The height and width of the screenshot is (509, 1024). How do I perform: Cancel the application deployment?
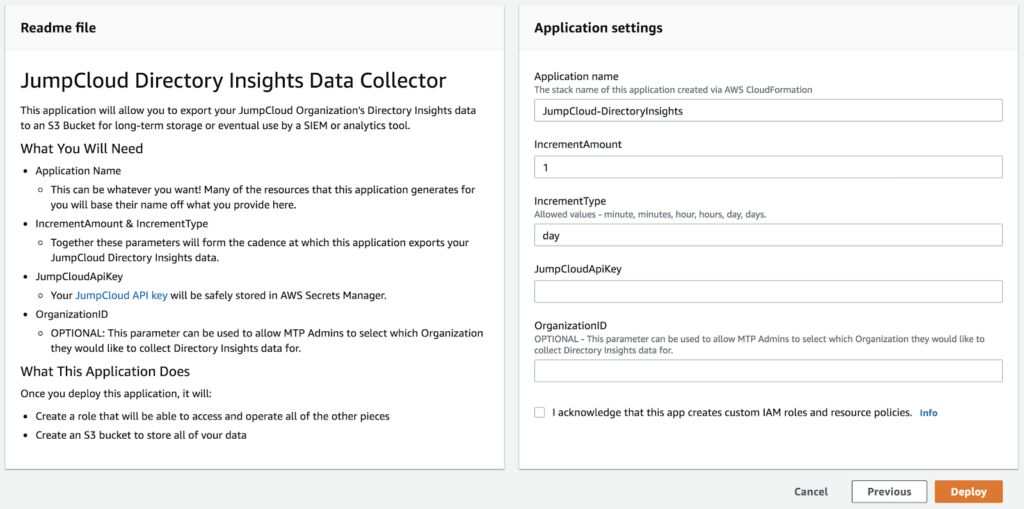[810, 492]
